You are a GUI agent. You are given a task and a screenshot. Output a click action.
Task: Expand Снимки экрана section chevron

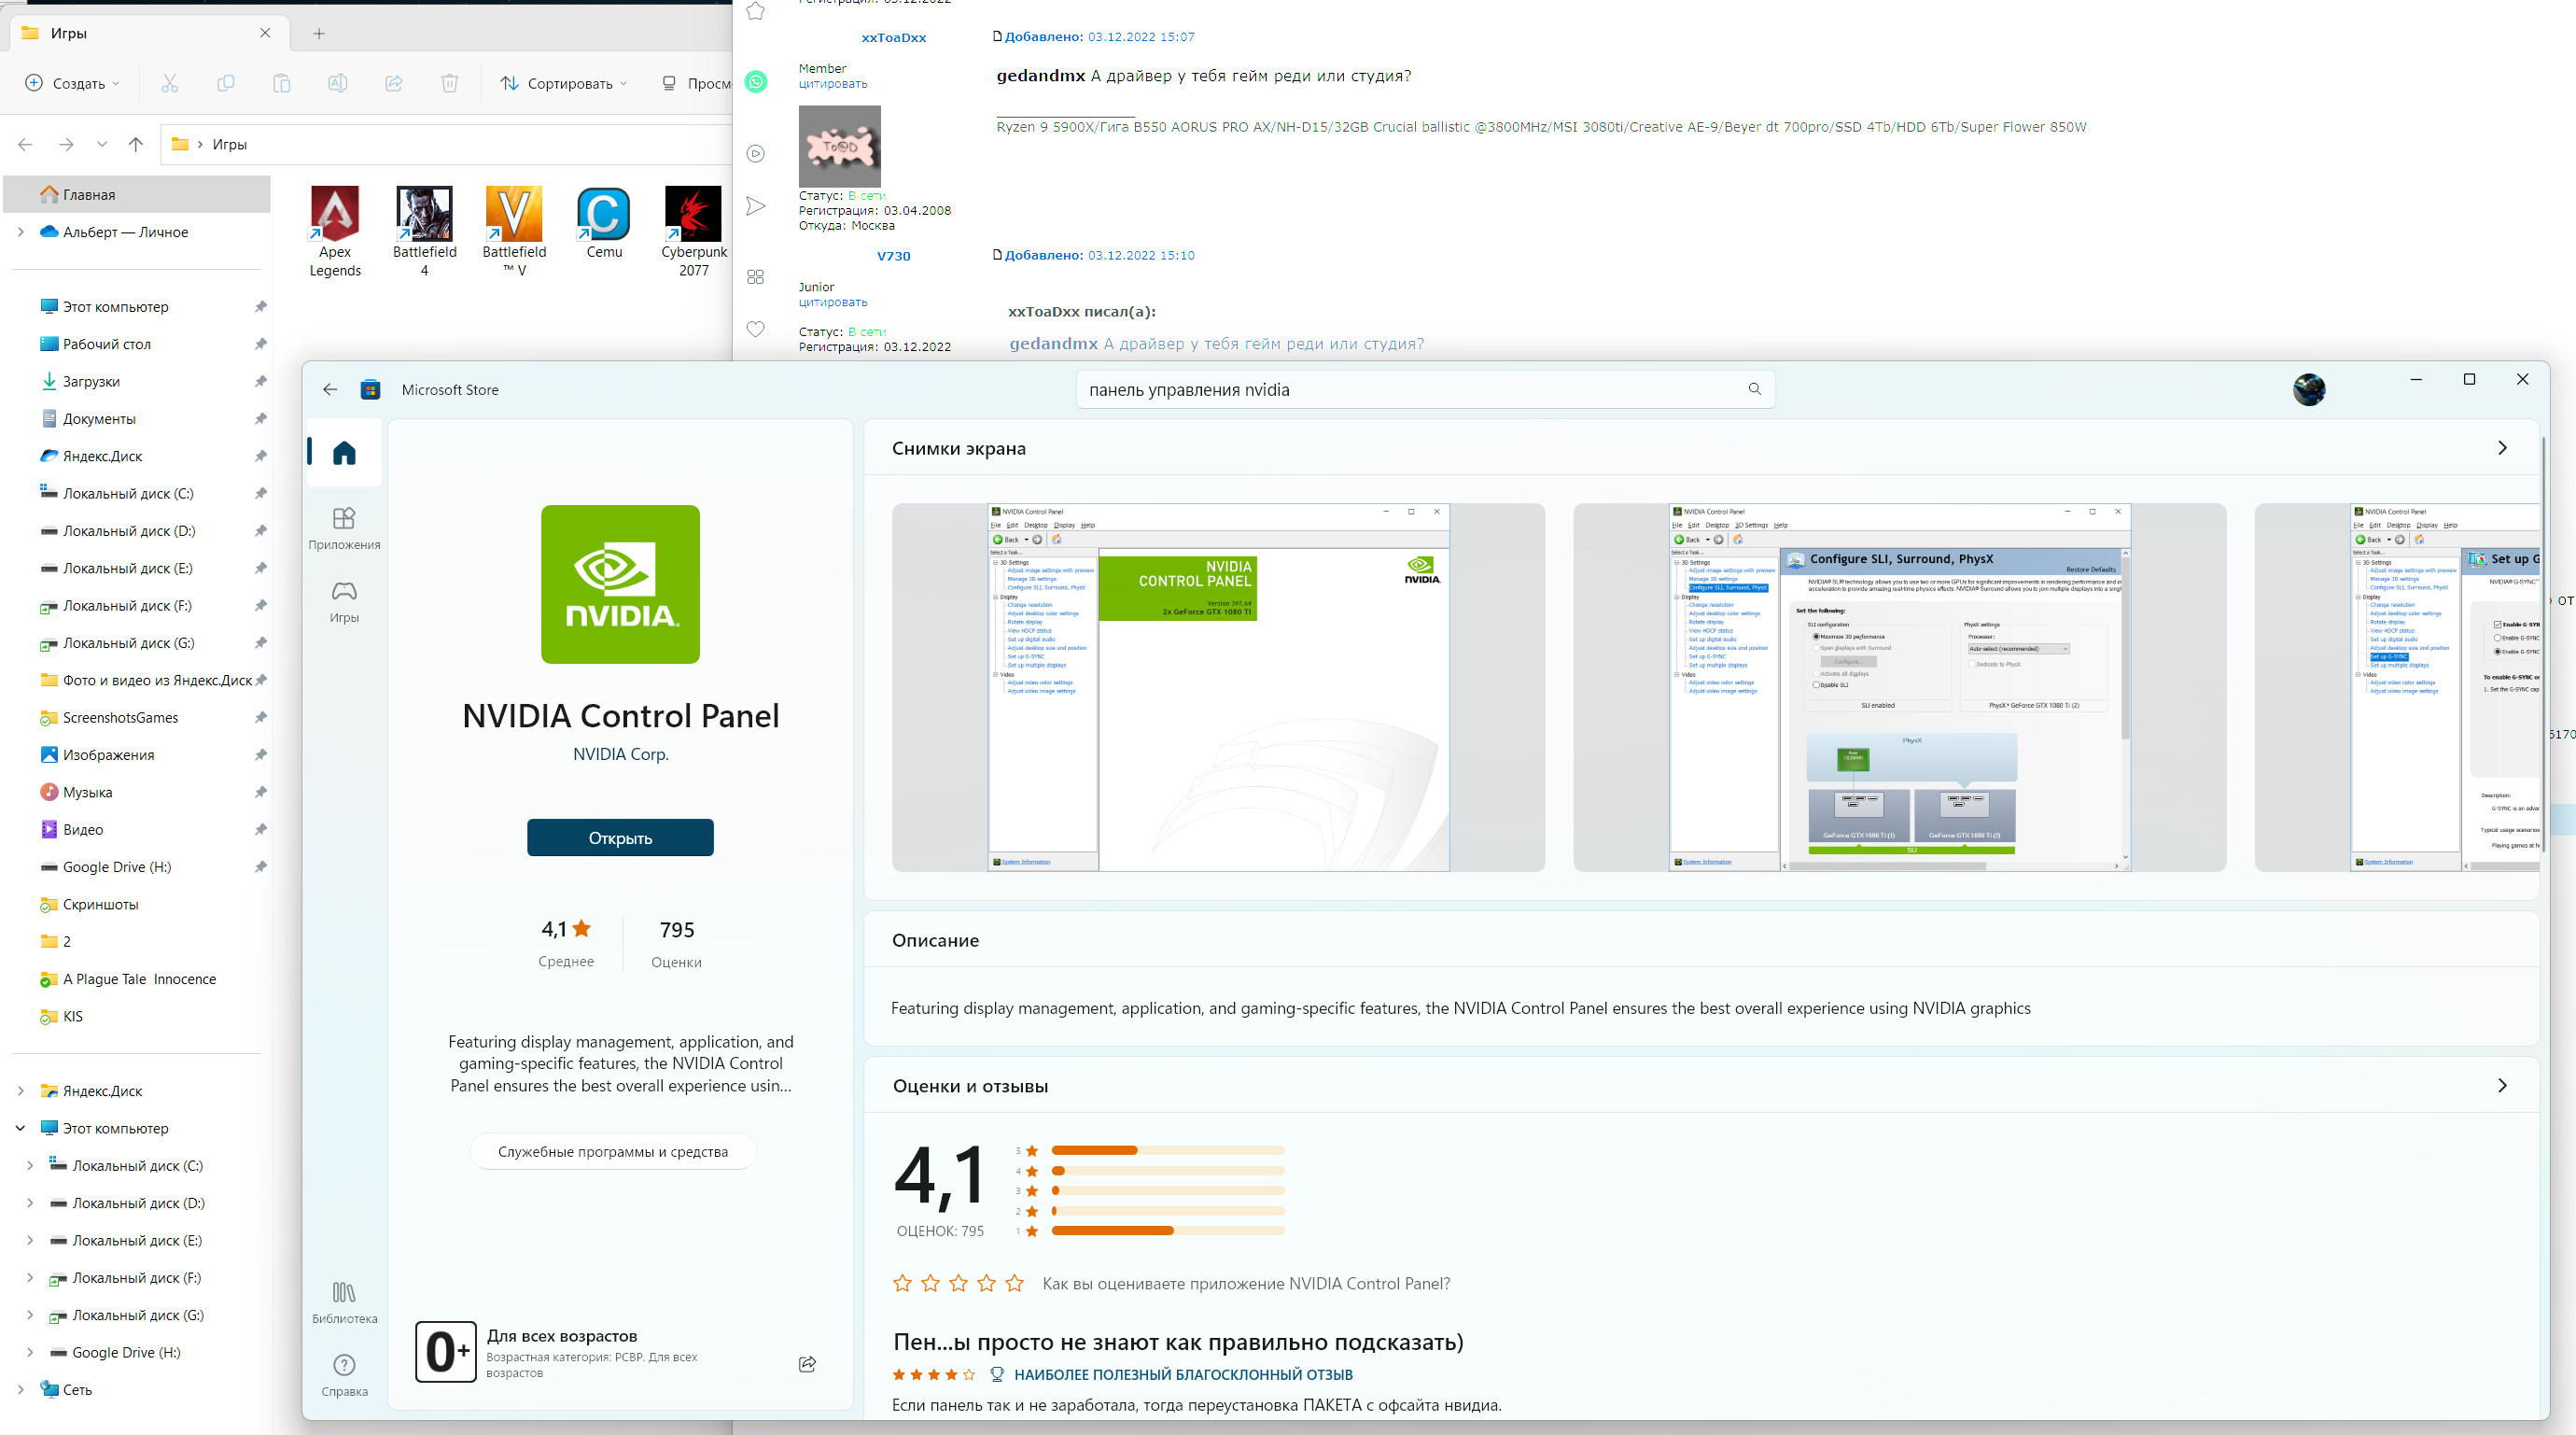click(x=2502, y=448)
